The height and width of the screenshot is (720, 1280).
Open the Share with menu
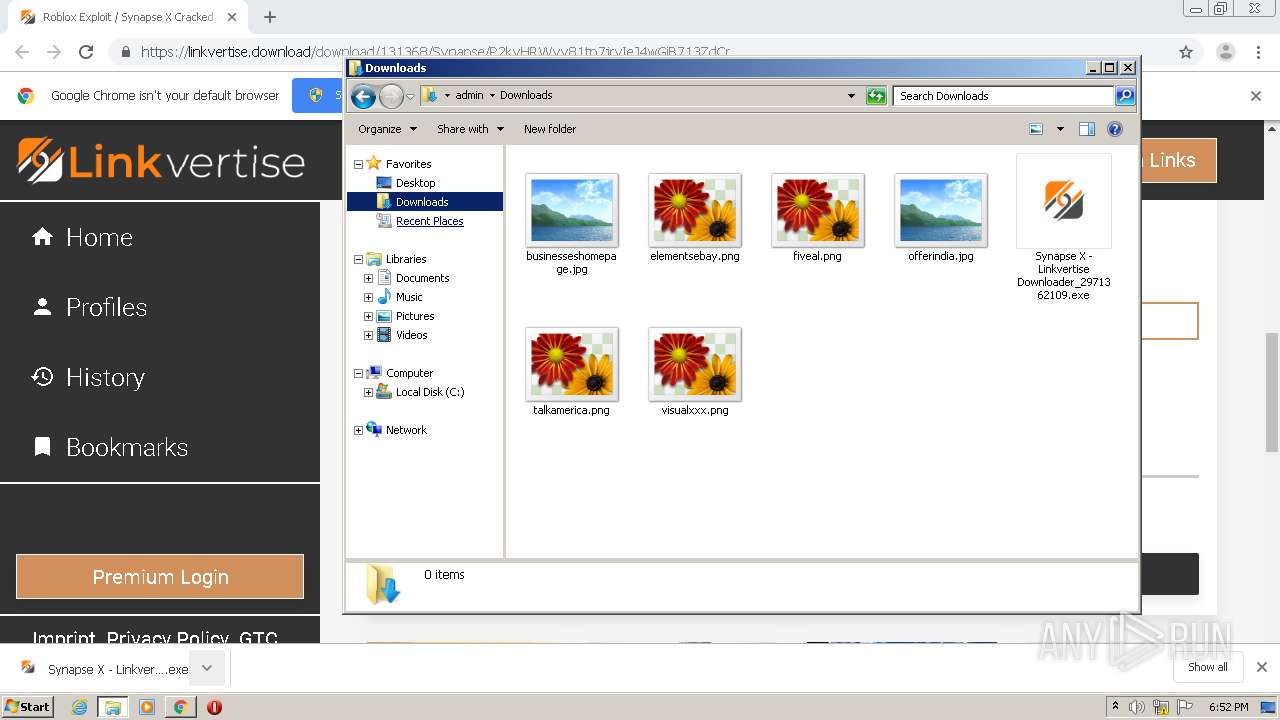pos(470,129)
